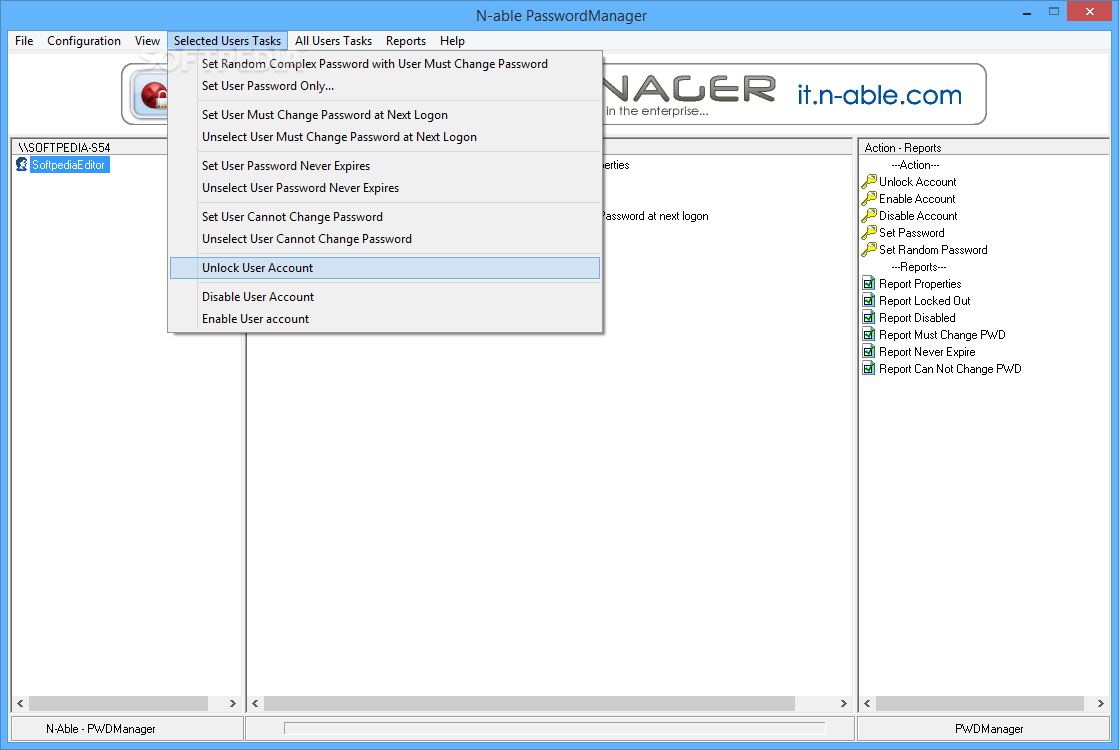Click Set Random Password action

[933, 250]
